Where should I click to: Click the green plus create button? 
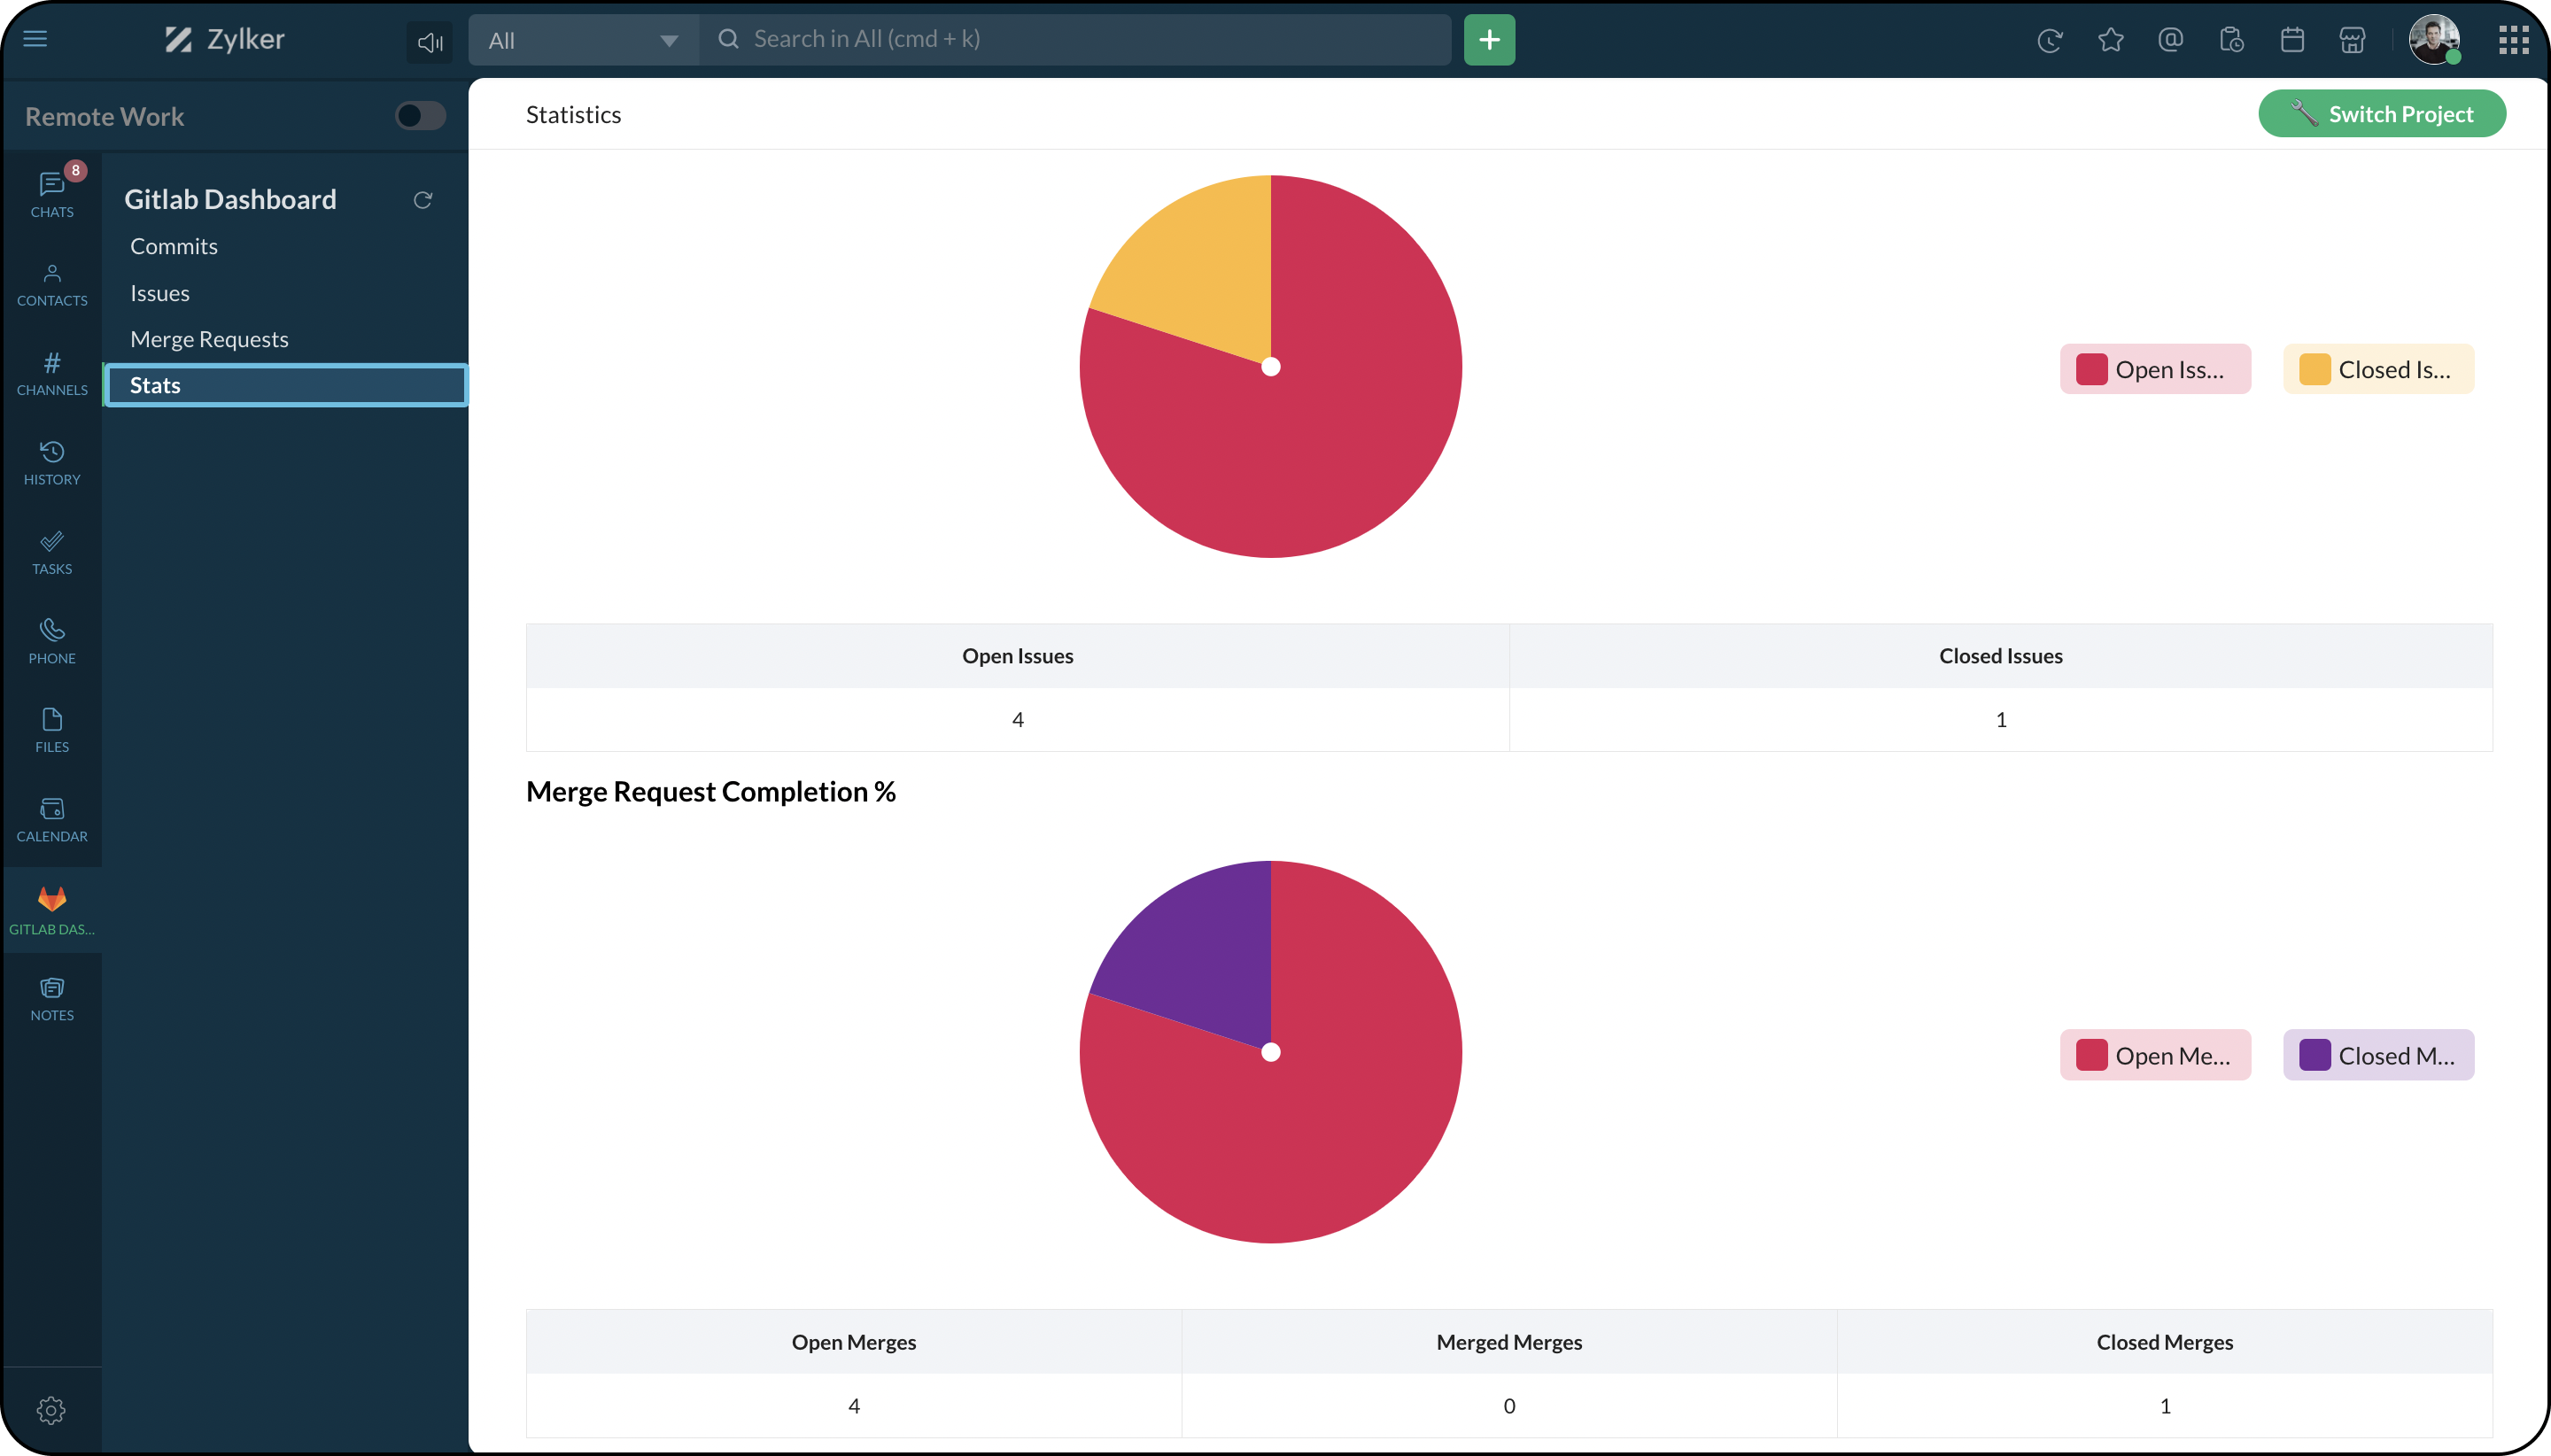click(x=1489, y=40)
